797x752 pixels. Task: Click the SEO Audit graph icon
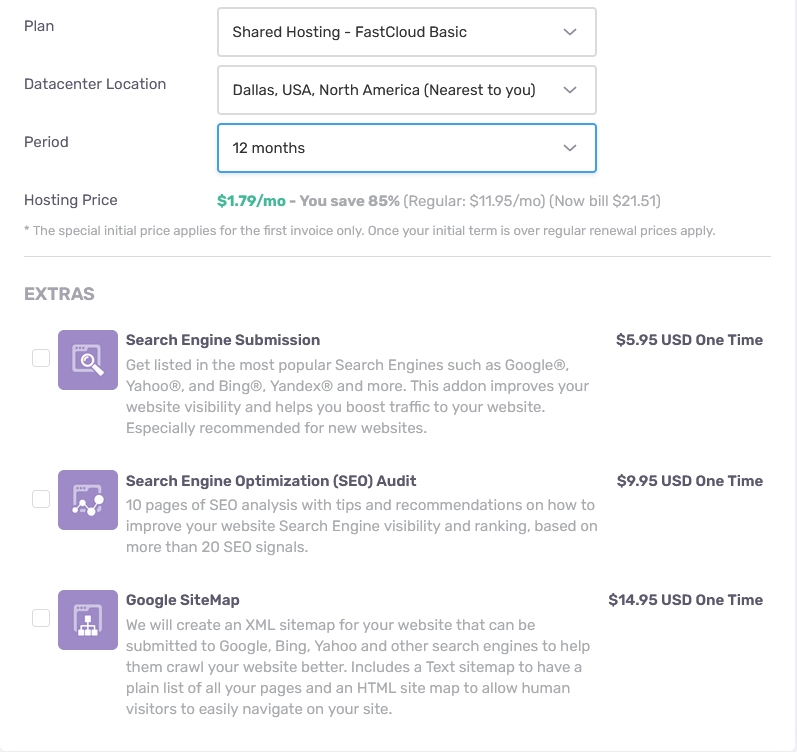pyautogui.click(x=88, y=500)
